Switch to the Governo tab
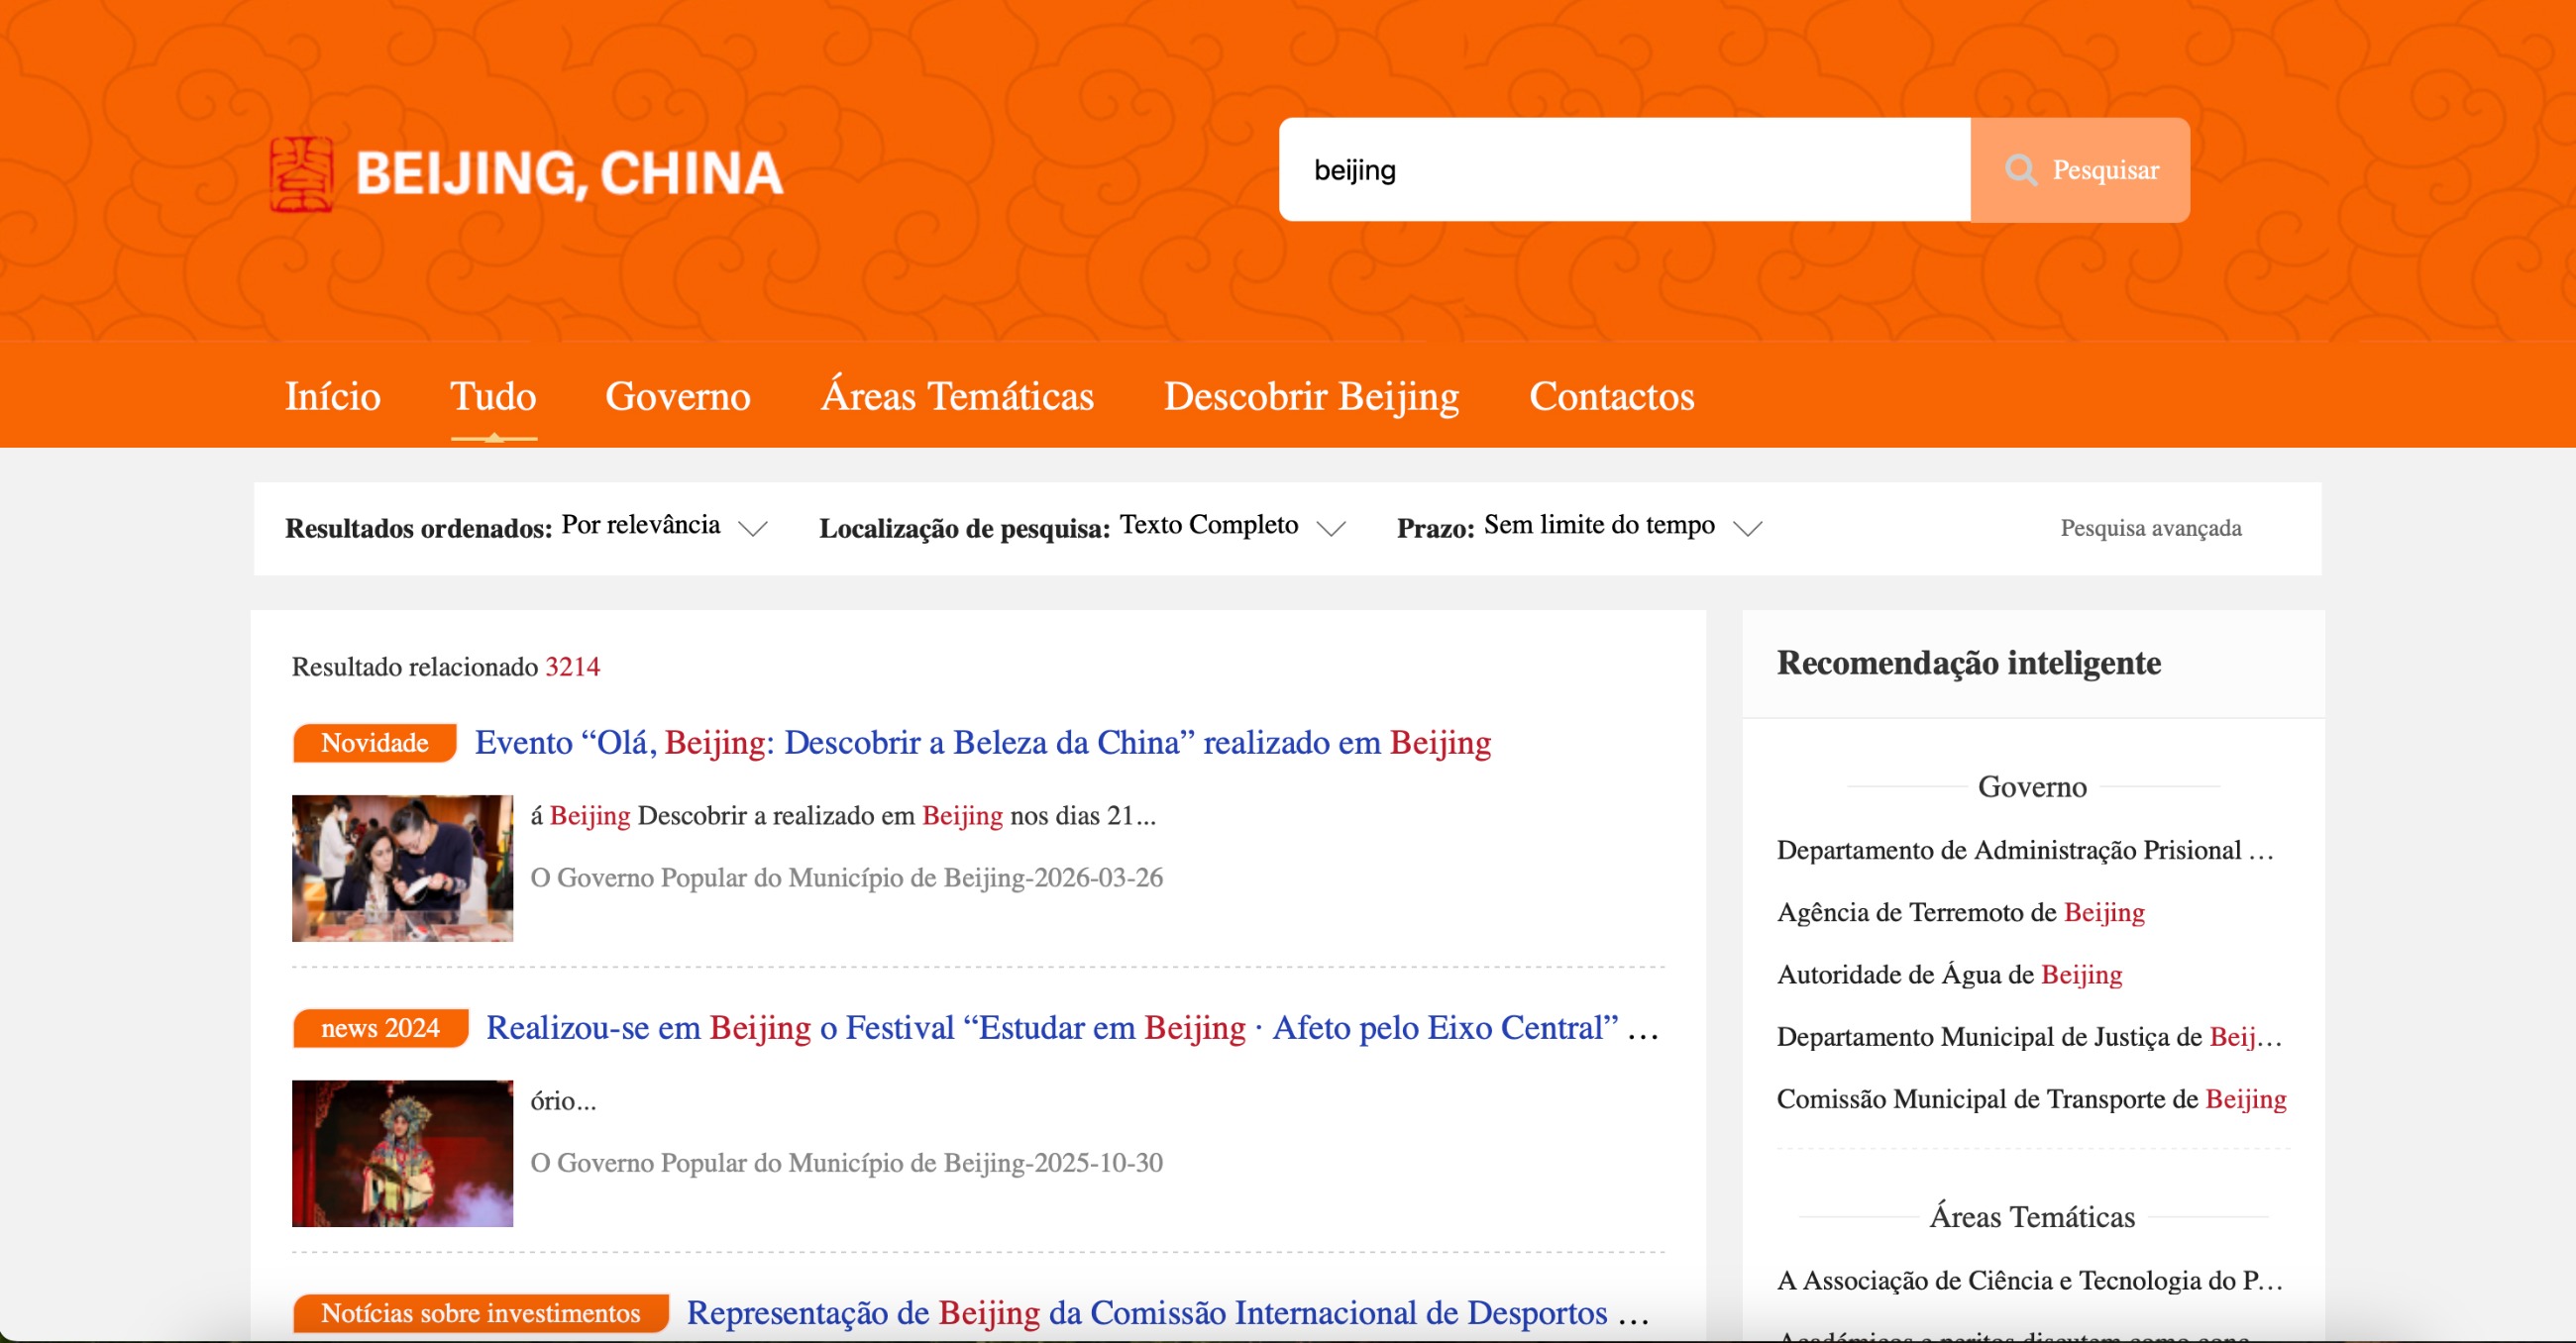This screenshot has width=2576, height=1343. pos(677,396)
